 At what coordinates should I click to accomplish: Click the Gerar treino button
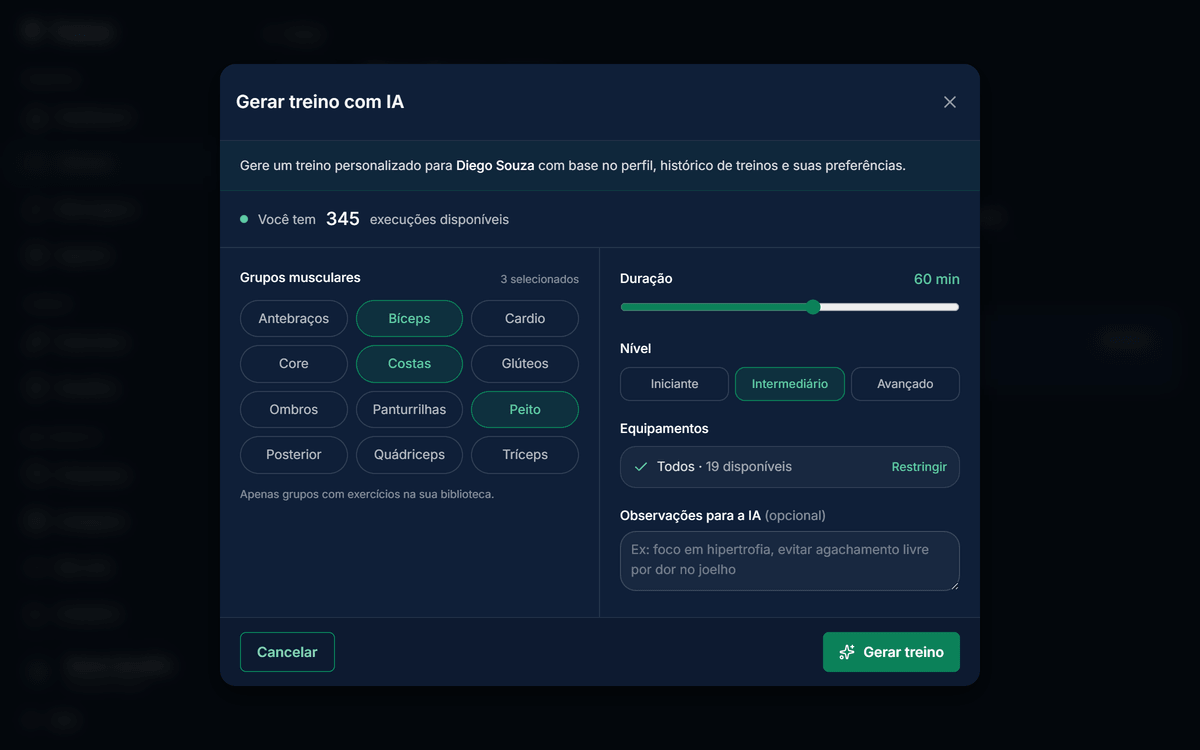tap(891, 652)
